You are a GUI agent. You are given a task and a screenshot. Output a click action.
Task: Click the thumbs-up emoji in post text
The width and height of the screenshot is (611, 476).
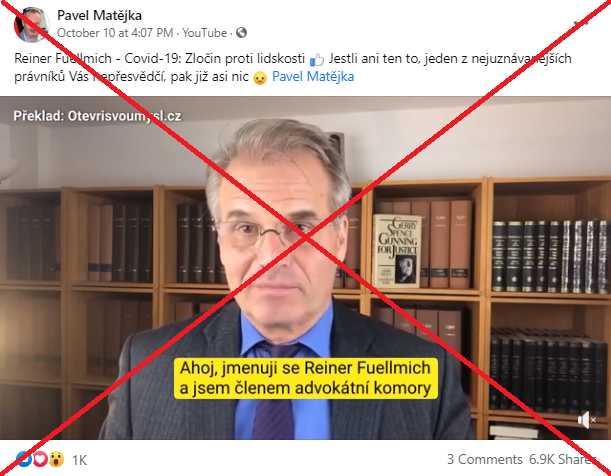point(317,60)
